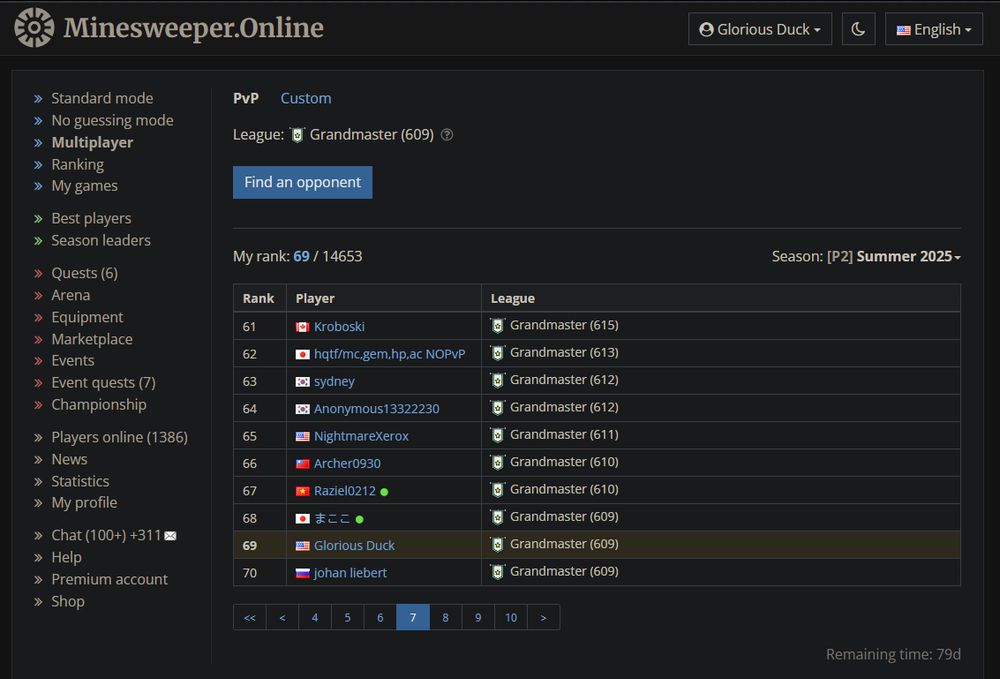Open No guessing mode in sidebar
The width and height of the screenshot is (1000, 679).
[112, 120]
